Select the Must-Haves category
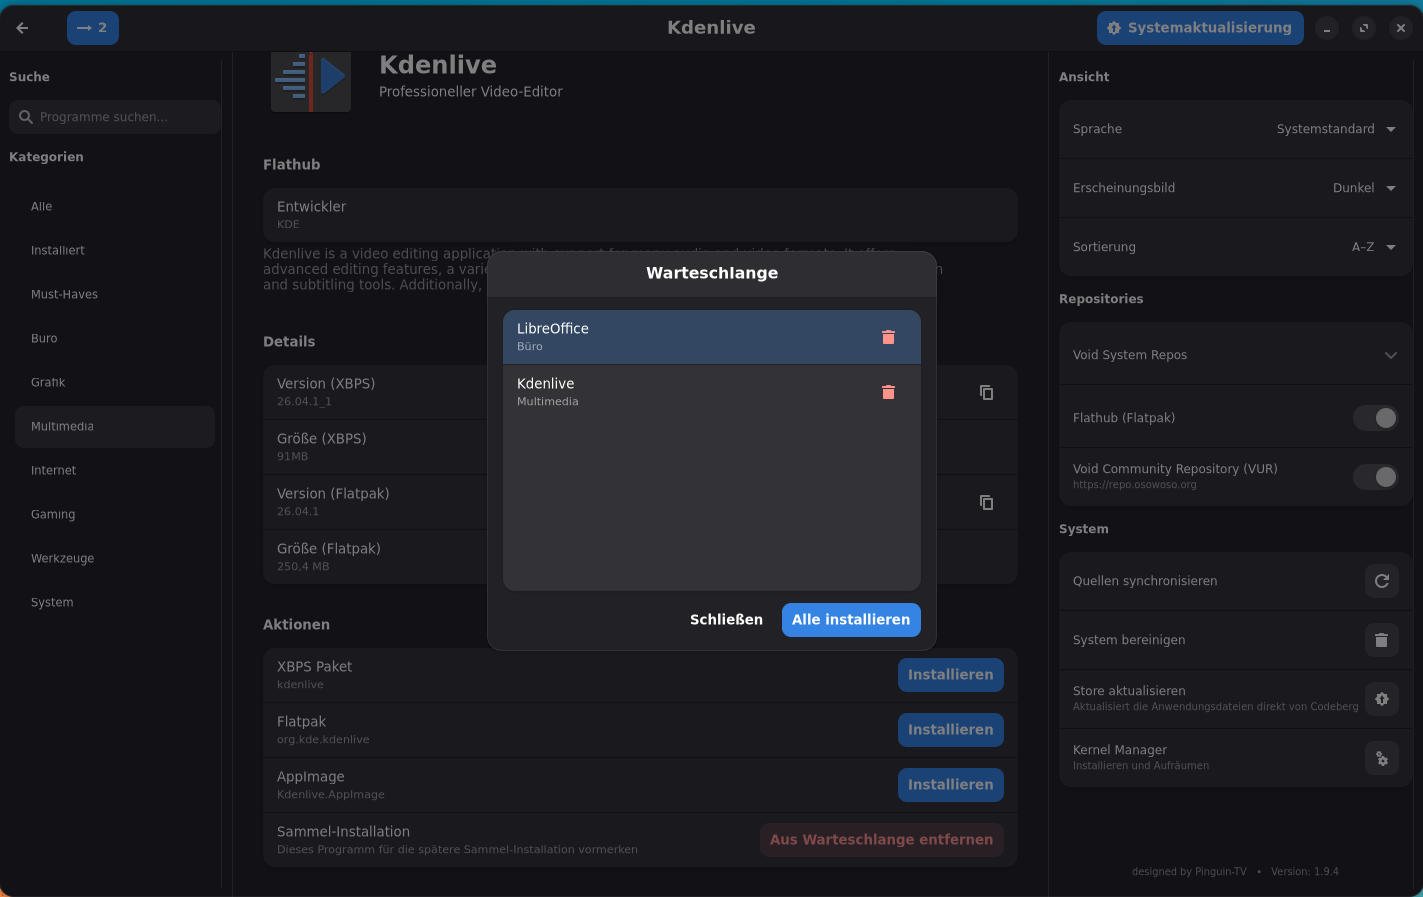Screen dimensions: 1423x897 (115, 295)
